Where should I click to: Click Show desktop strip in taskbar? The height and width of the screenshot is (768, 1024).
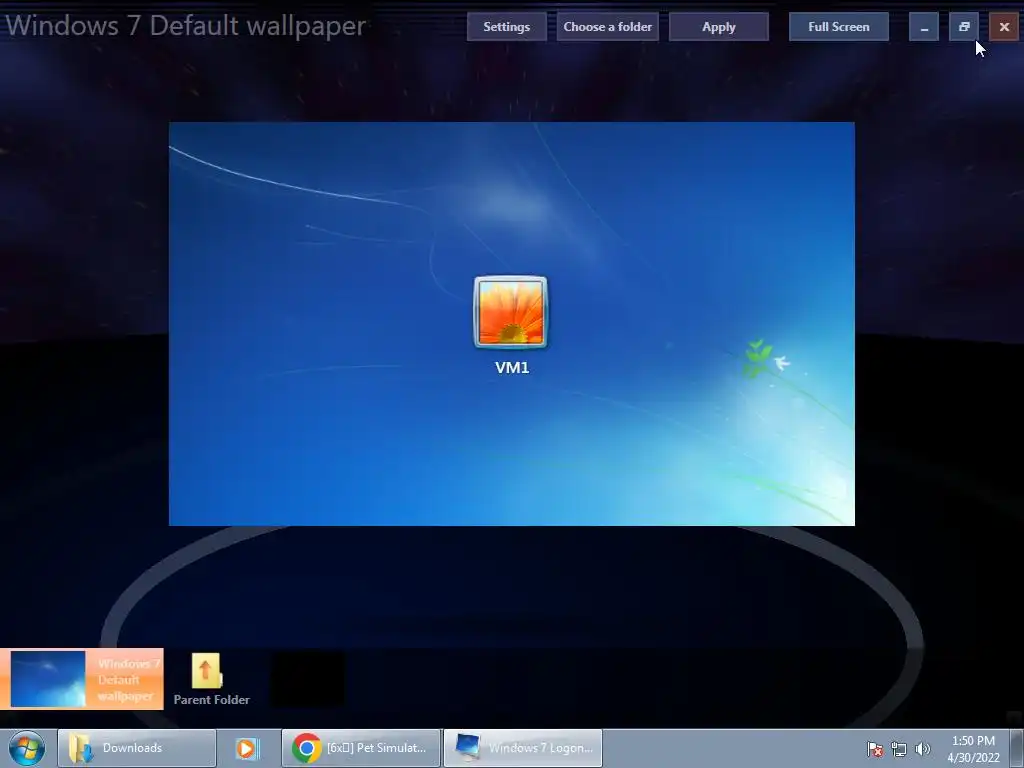(x=1016, y=748)
